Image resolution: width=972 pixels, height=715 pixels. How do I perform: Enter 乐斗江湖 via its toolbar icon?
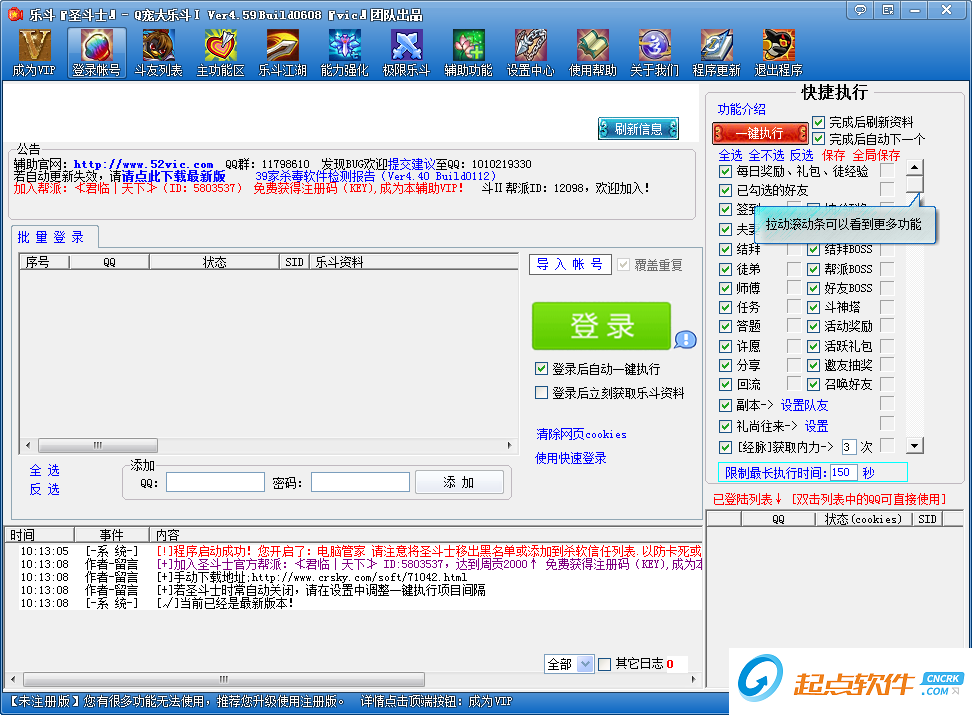(x=282, y=52)
